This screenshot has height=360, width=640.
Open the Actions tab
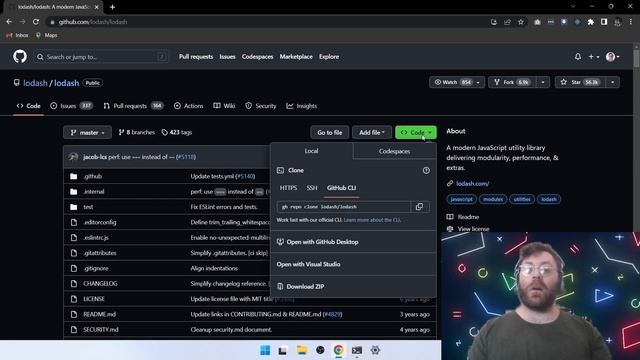tap(188, 106)
